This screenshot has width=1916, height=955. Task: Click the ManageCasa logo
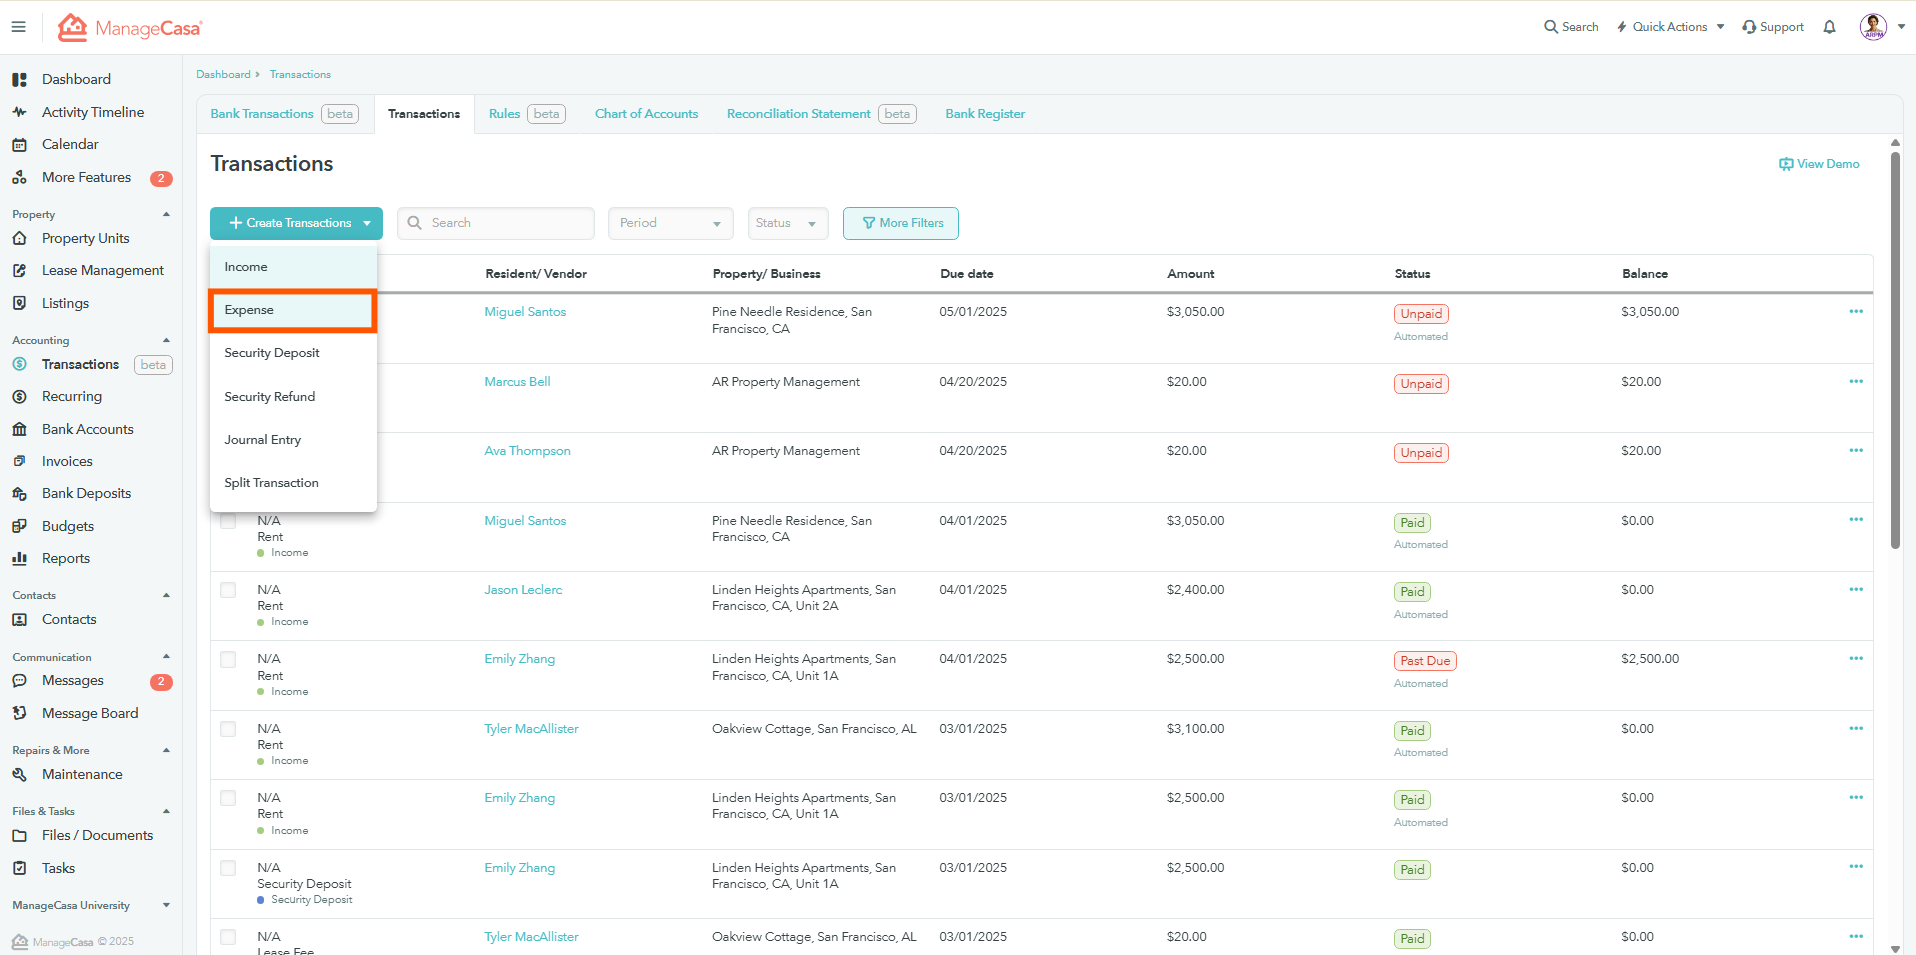pos(130,27)
